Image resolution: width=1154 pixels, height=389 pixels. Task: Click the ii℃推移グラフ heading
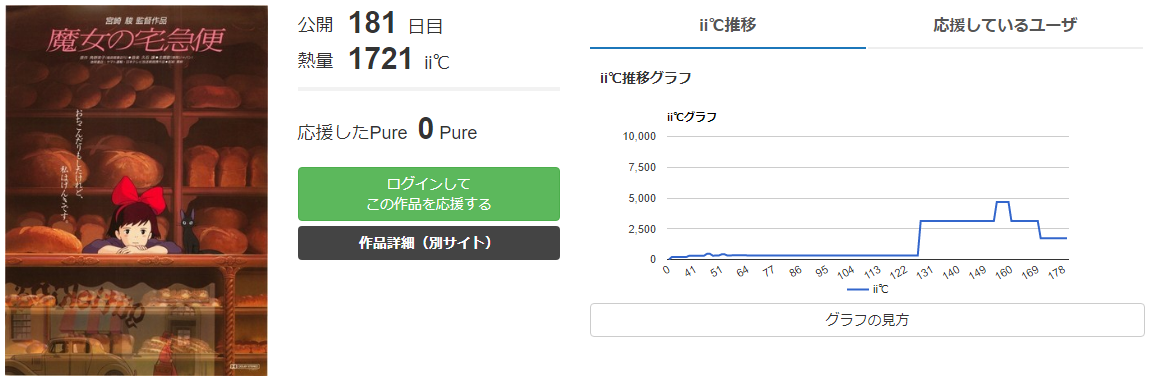[645, 78]
